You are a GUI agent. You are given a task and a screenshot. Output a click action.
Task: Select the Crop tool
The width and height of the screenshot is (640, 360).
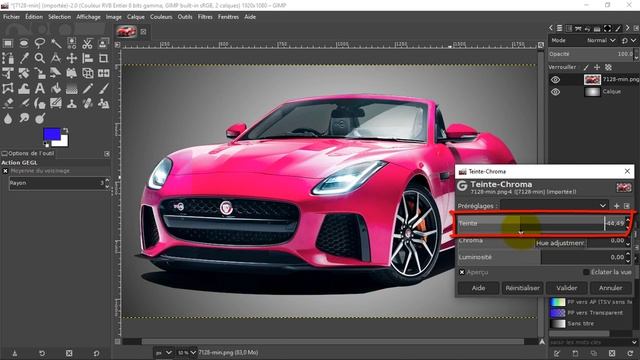pyautogui.click(x=103, y=58)
